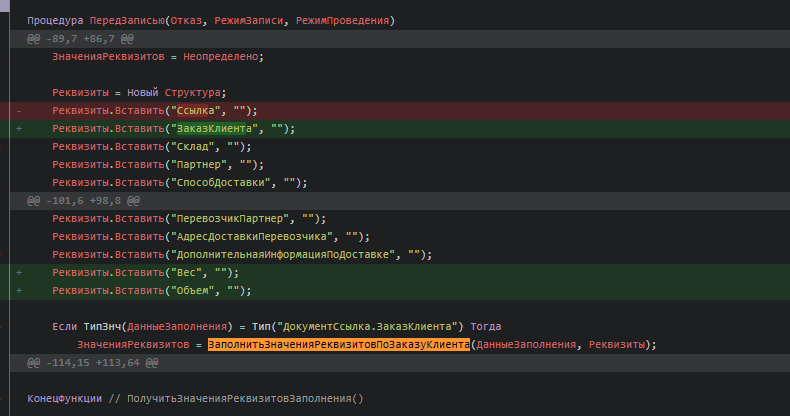Click the plus marker on the "ЗаказКлиента" line
790x416 pixels.
click(19, 128)
